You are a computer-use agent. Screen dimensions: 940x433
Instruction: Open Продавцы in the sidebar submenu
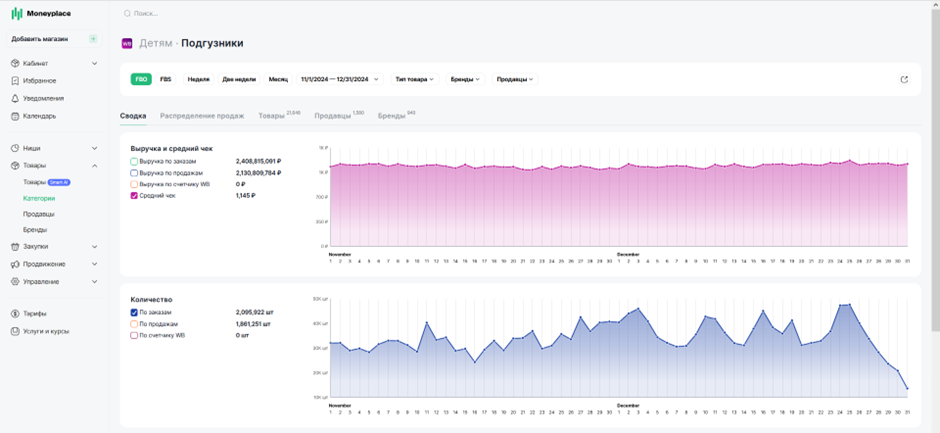[x=39, y=214]
